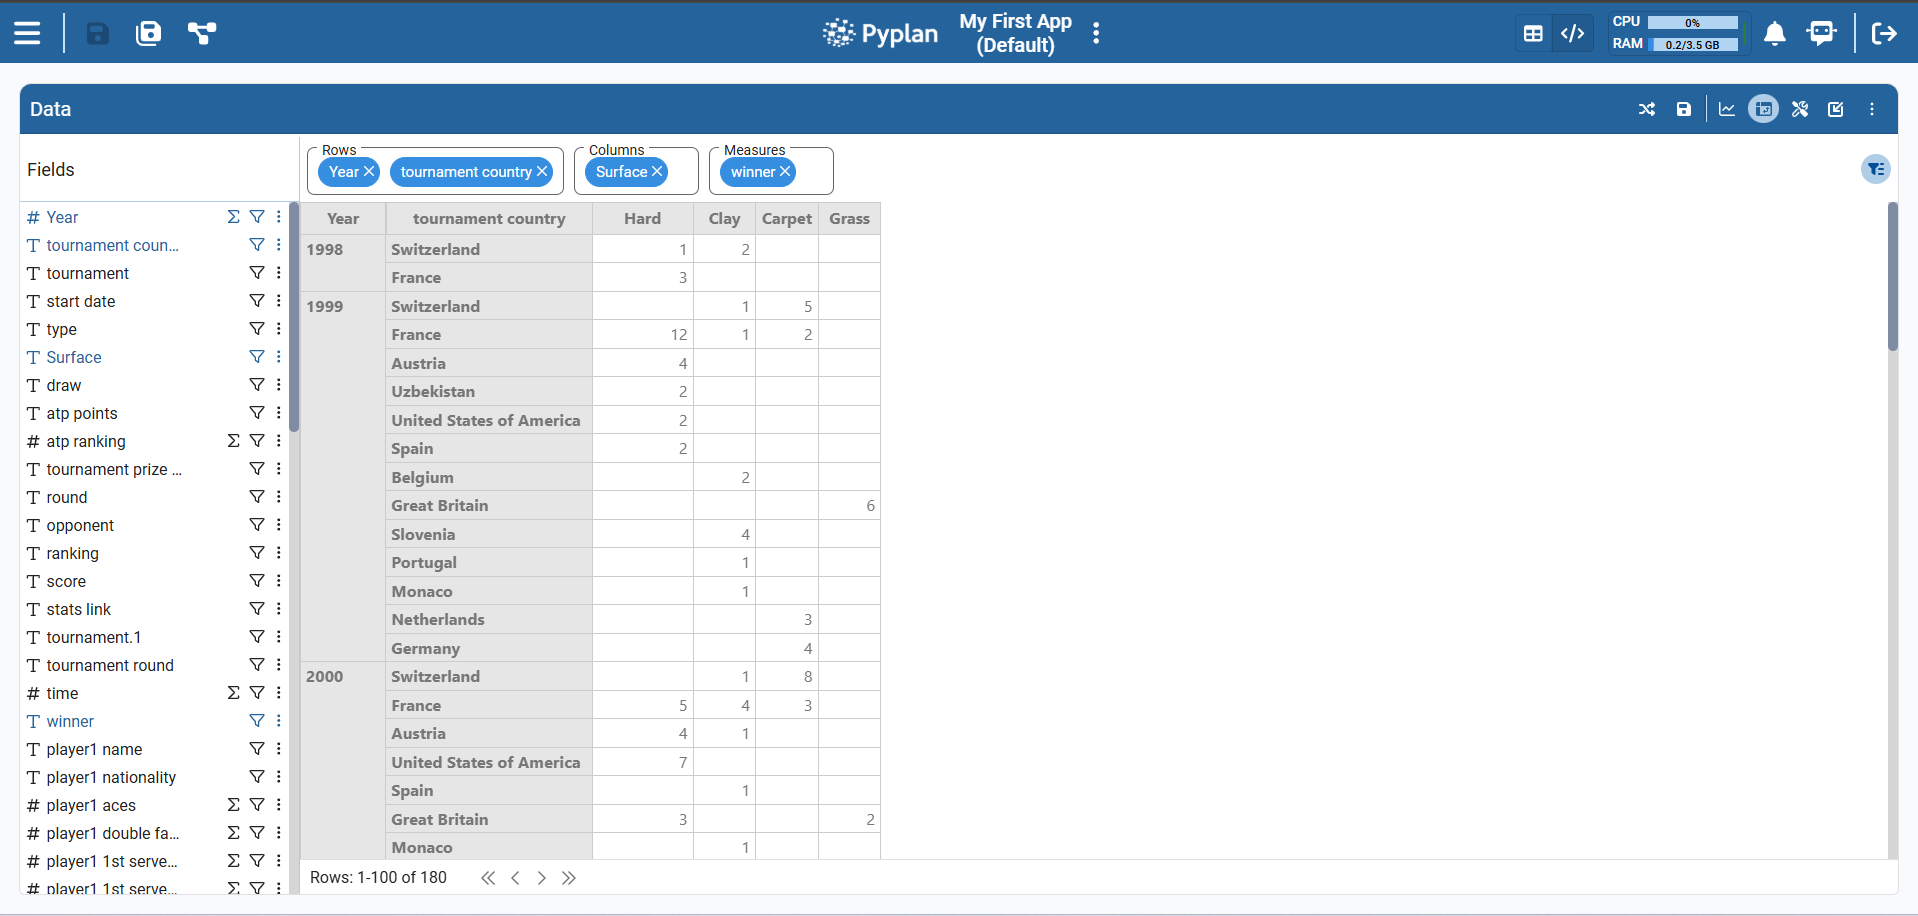Screen dimensions: 1918x916
Task: Switch to the code view icon
Action: [1573, 33]
